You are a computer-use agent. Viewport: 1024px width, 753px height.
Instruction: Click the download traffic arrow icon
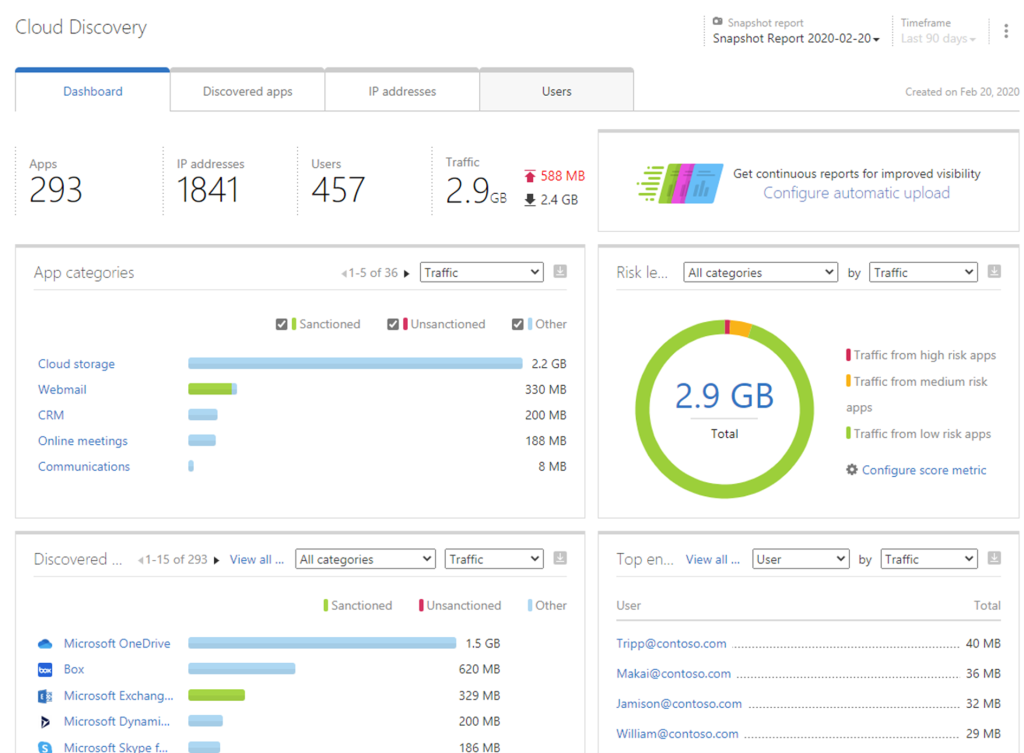tap(530, 200)
